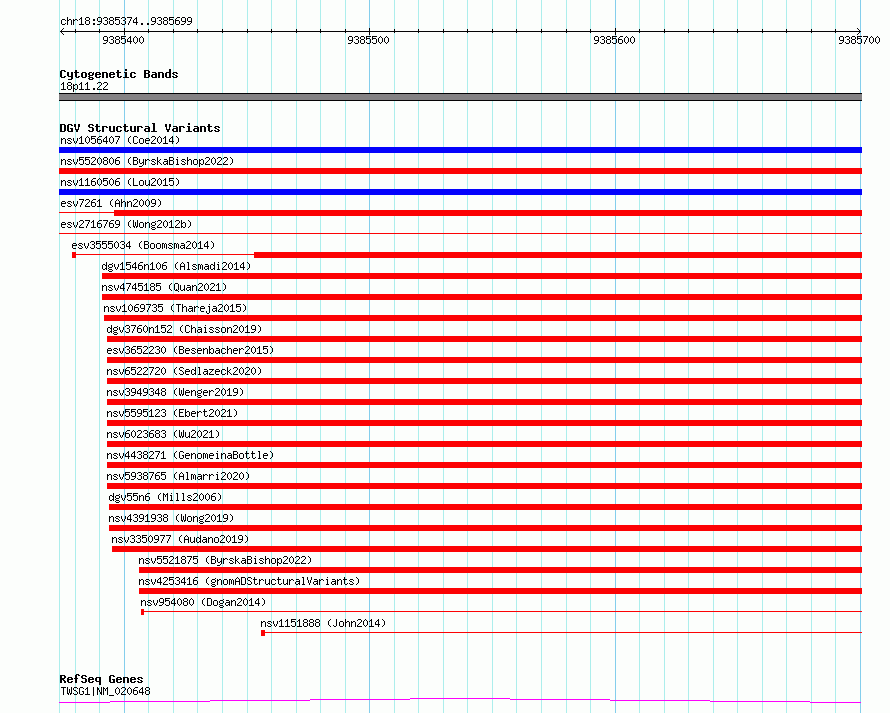Click the TWSG1|NM_020648 gene label
890x713 pixels.
coord(106,691)
